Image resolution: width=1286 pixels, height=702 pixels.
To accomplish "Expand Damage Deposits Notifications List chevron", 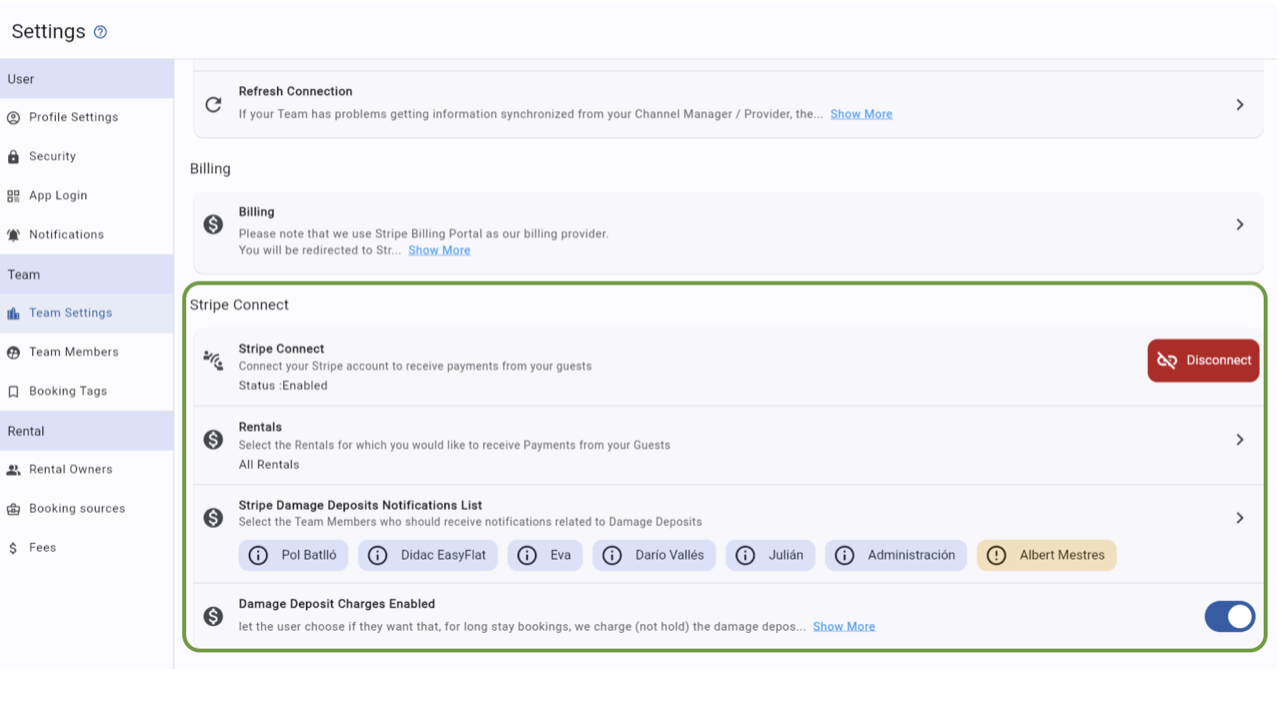I will pos(1239,518).
